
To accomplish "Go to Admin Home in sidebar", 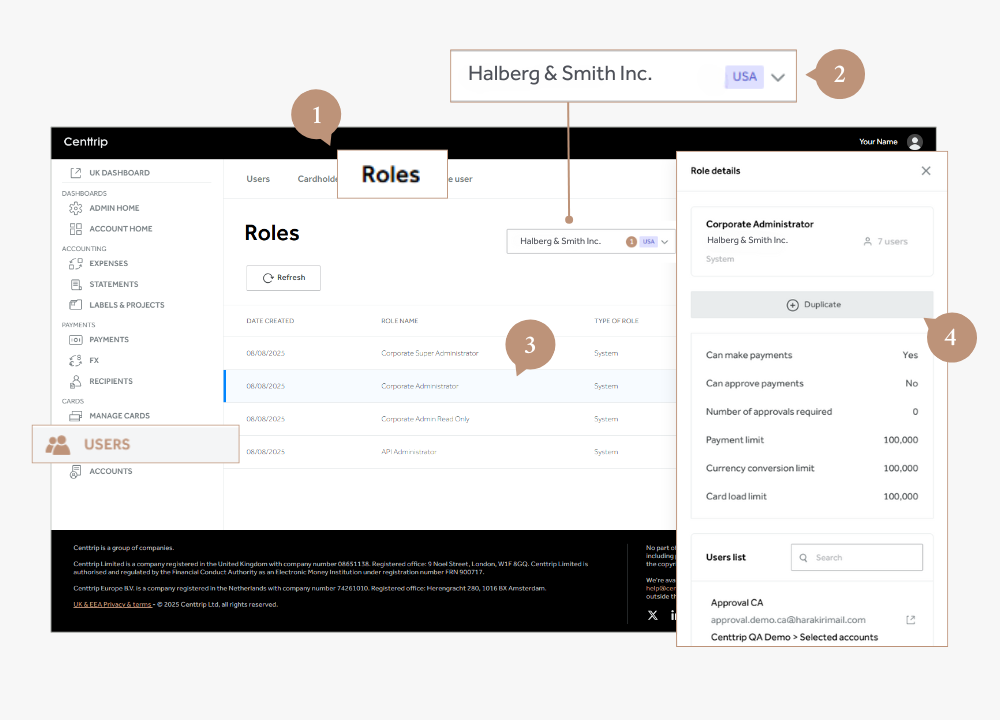I will click(114, 208).
